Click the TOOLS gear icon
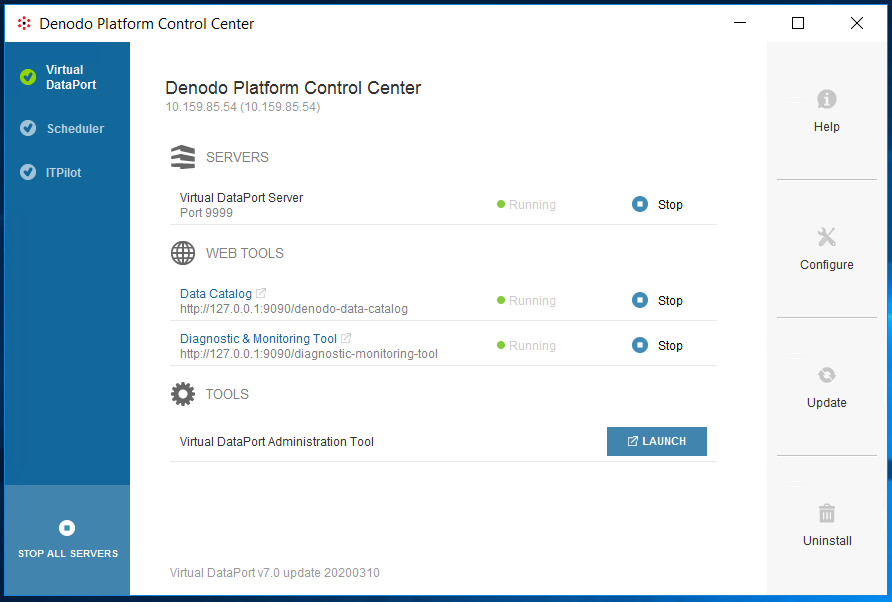The height and width of the screenshot is (602, 892). click(183, 394)
